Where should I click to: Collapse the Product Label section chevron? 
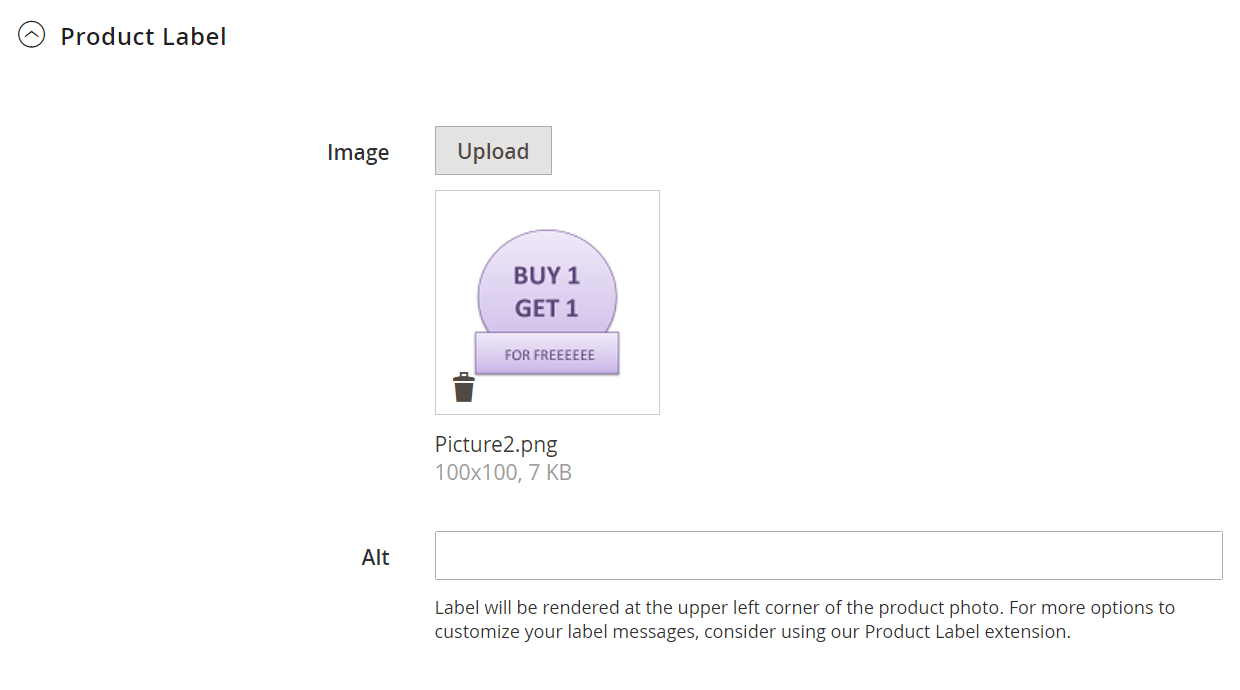coord(32,36)
